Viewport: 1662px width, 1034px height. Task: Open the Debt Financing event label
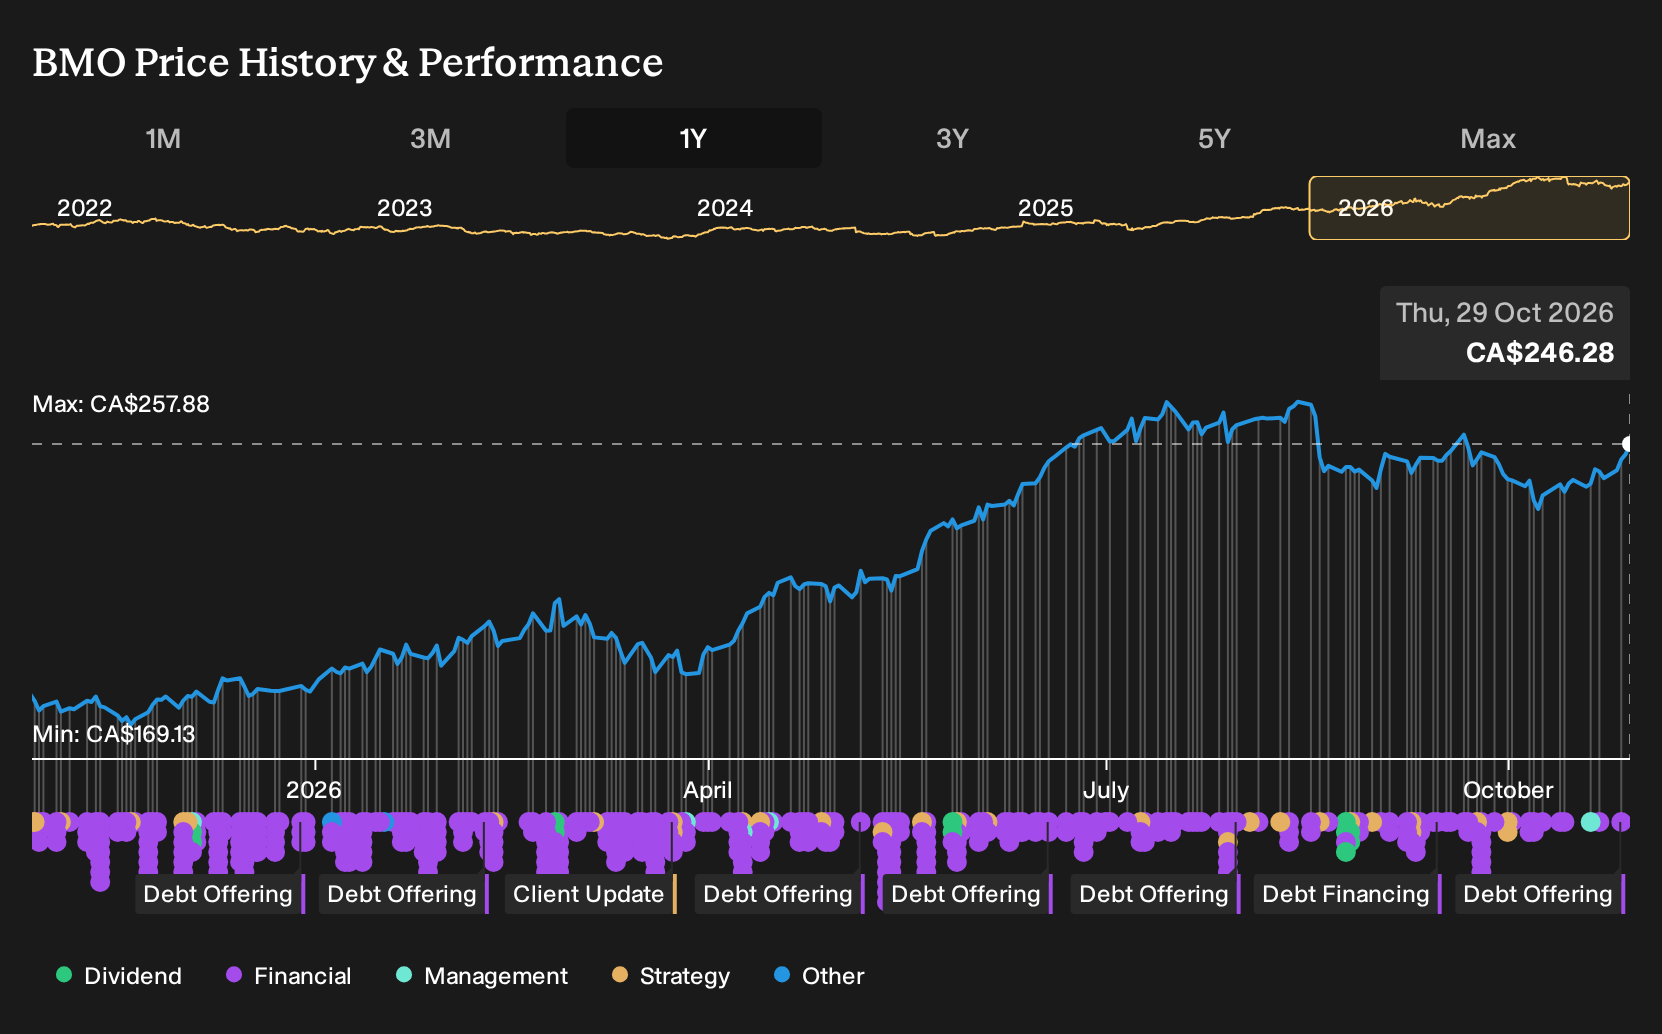[x=1346, y=894]
